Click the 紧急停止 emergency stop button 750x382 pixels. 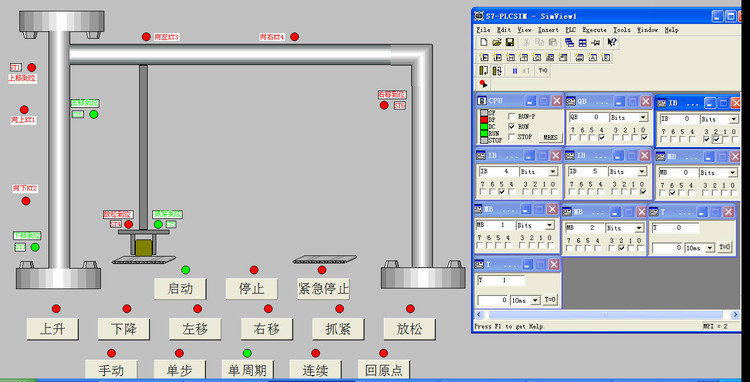pyautogui.click(x=323, y=289)
